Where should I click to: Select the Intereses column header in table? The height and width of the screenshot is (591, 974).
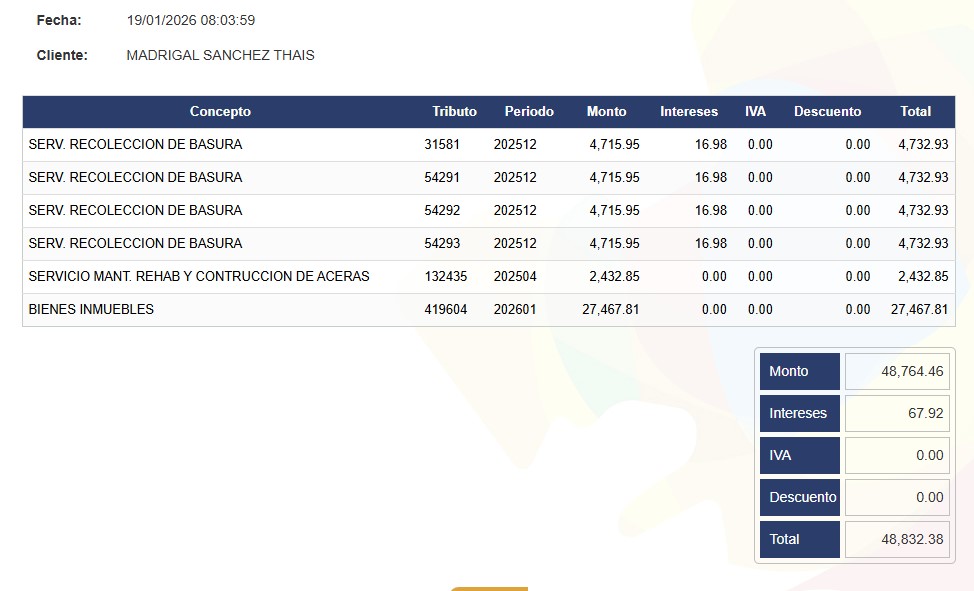(x=688, y=112)
